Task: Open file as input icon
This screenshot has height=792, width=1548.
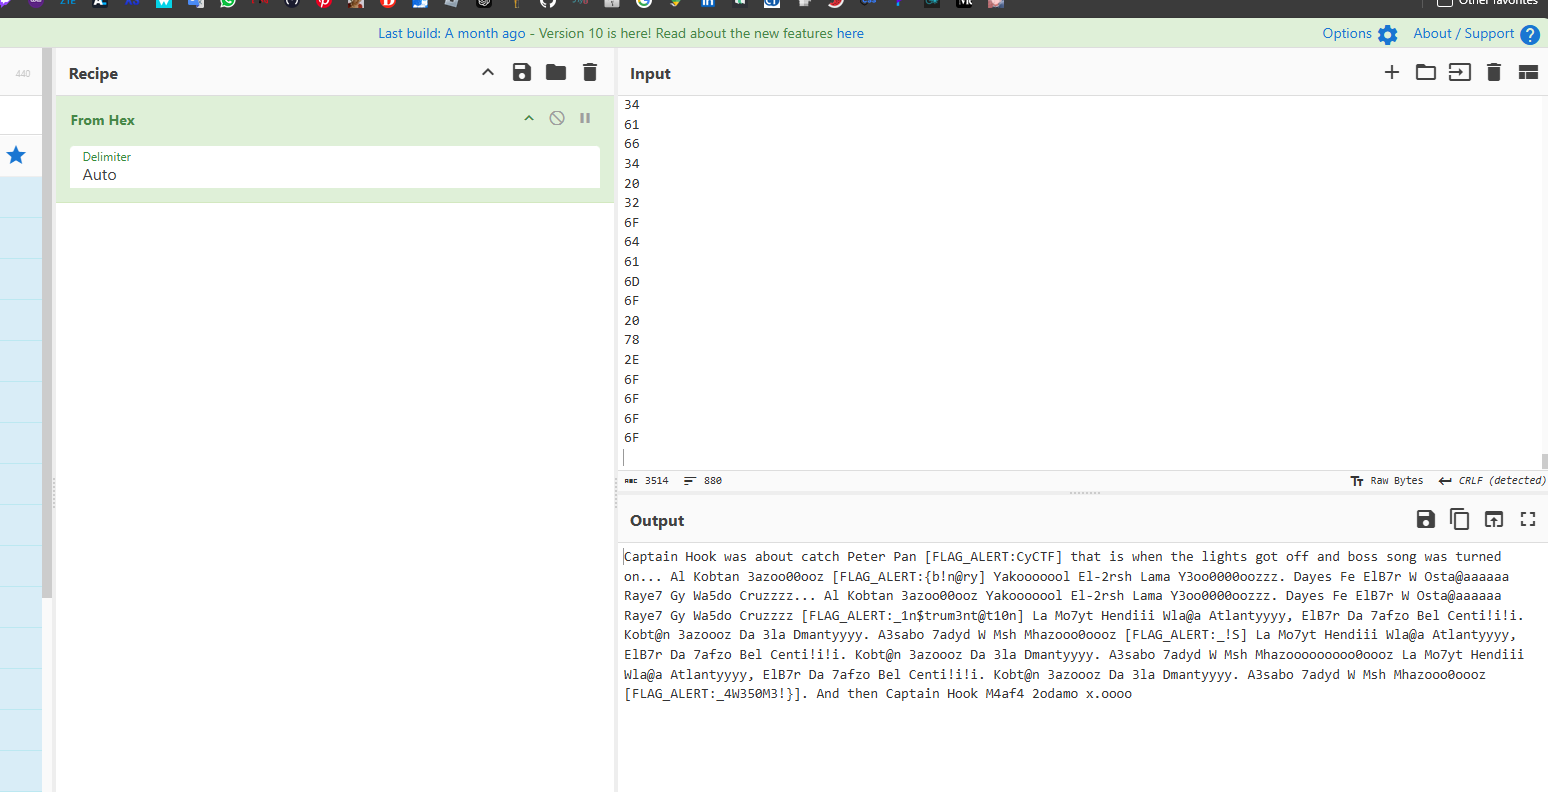Action: pyautogui.click(x=1460, y=72)
